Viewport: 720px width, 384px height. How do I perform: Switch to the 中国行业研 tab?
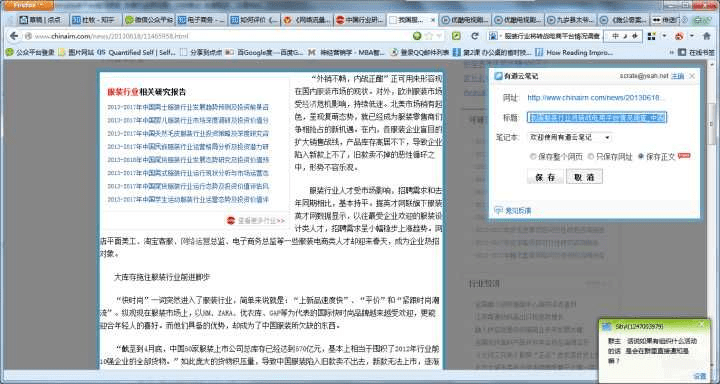pyautogui.click(x=359, y=20)
